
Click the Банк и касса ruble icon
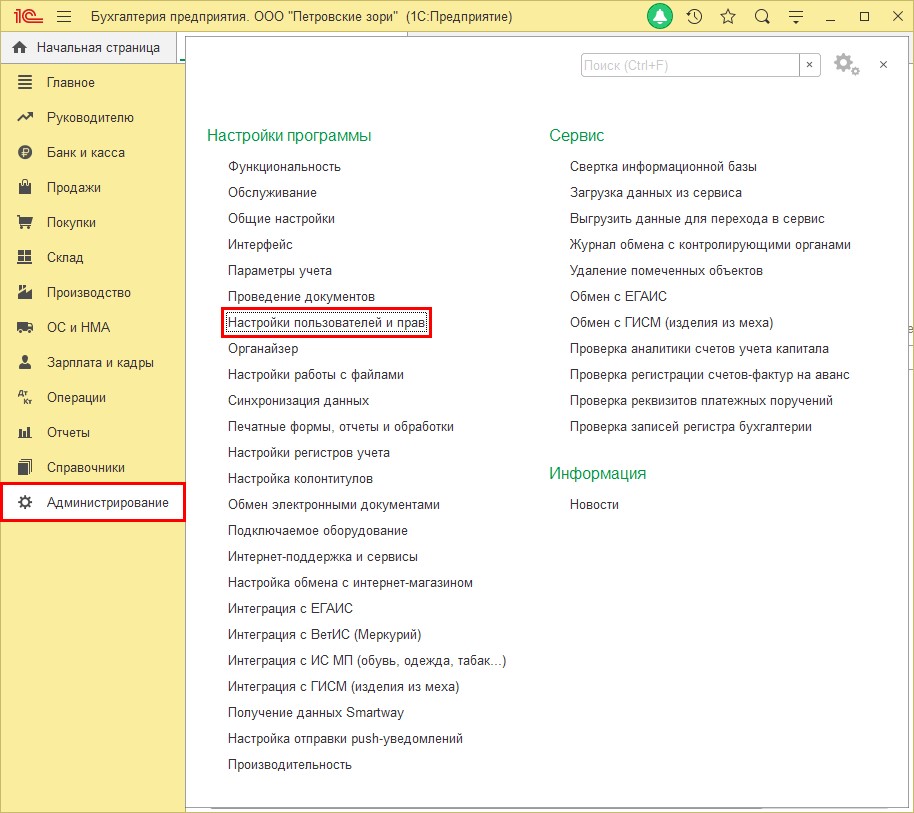pos(24,152)
